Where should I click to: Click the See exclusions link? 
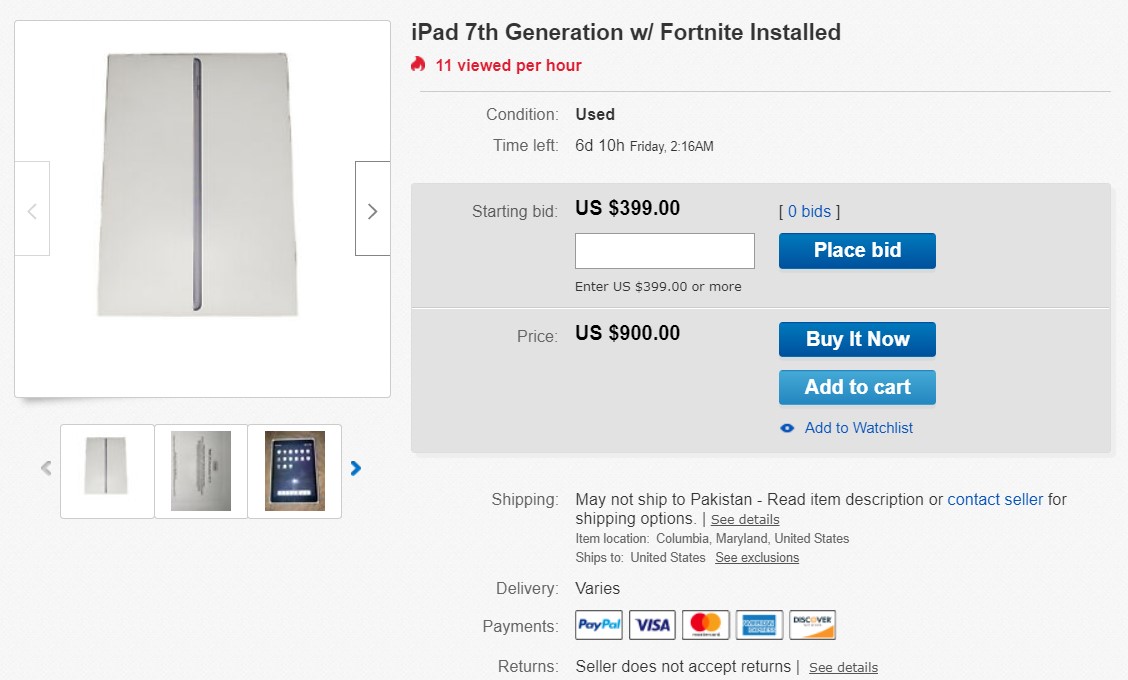click(756, 557)
